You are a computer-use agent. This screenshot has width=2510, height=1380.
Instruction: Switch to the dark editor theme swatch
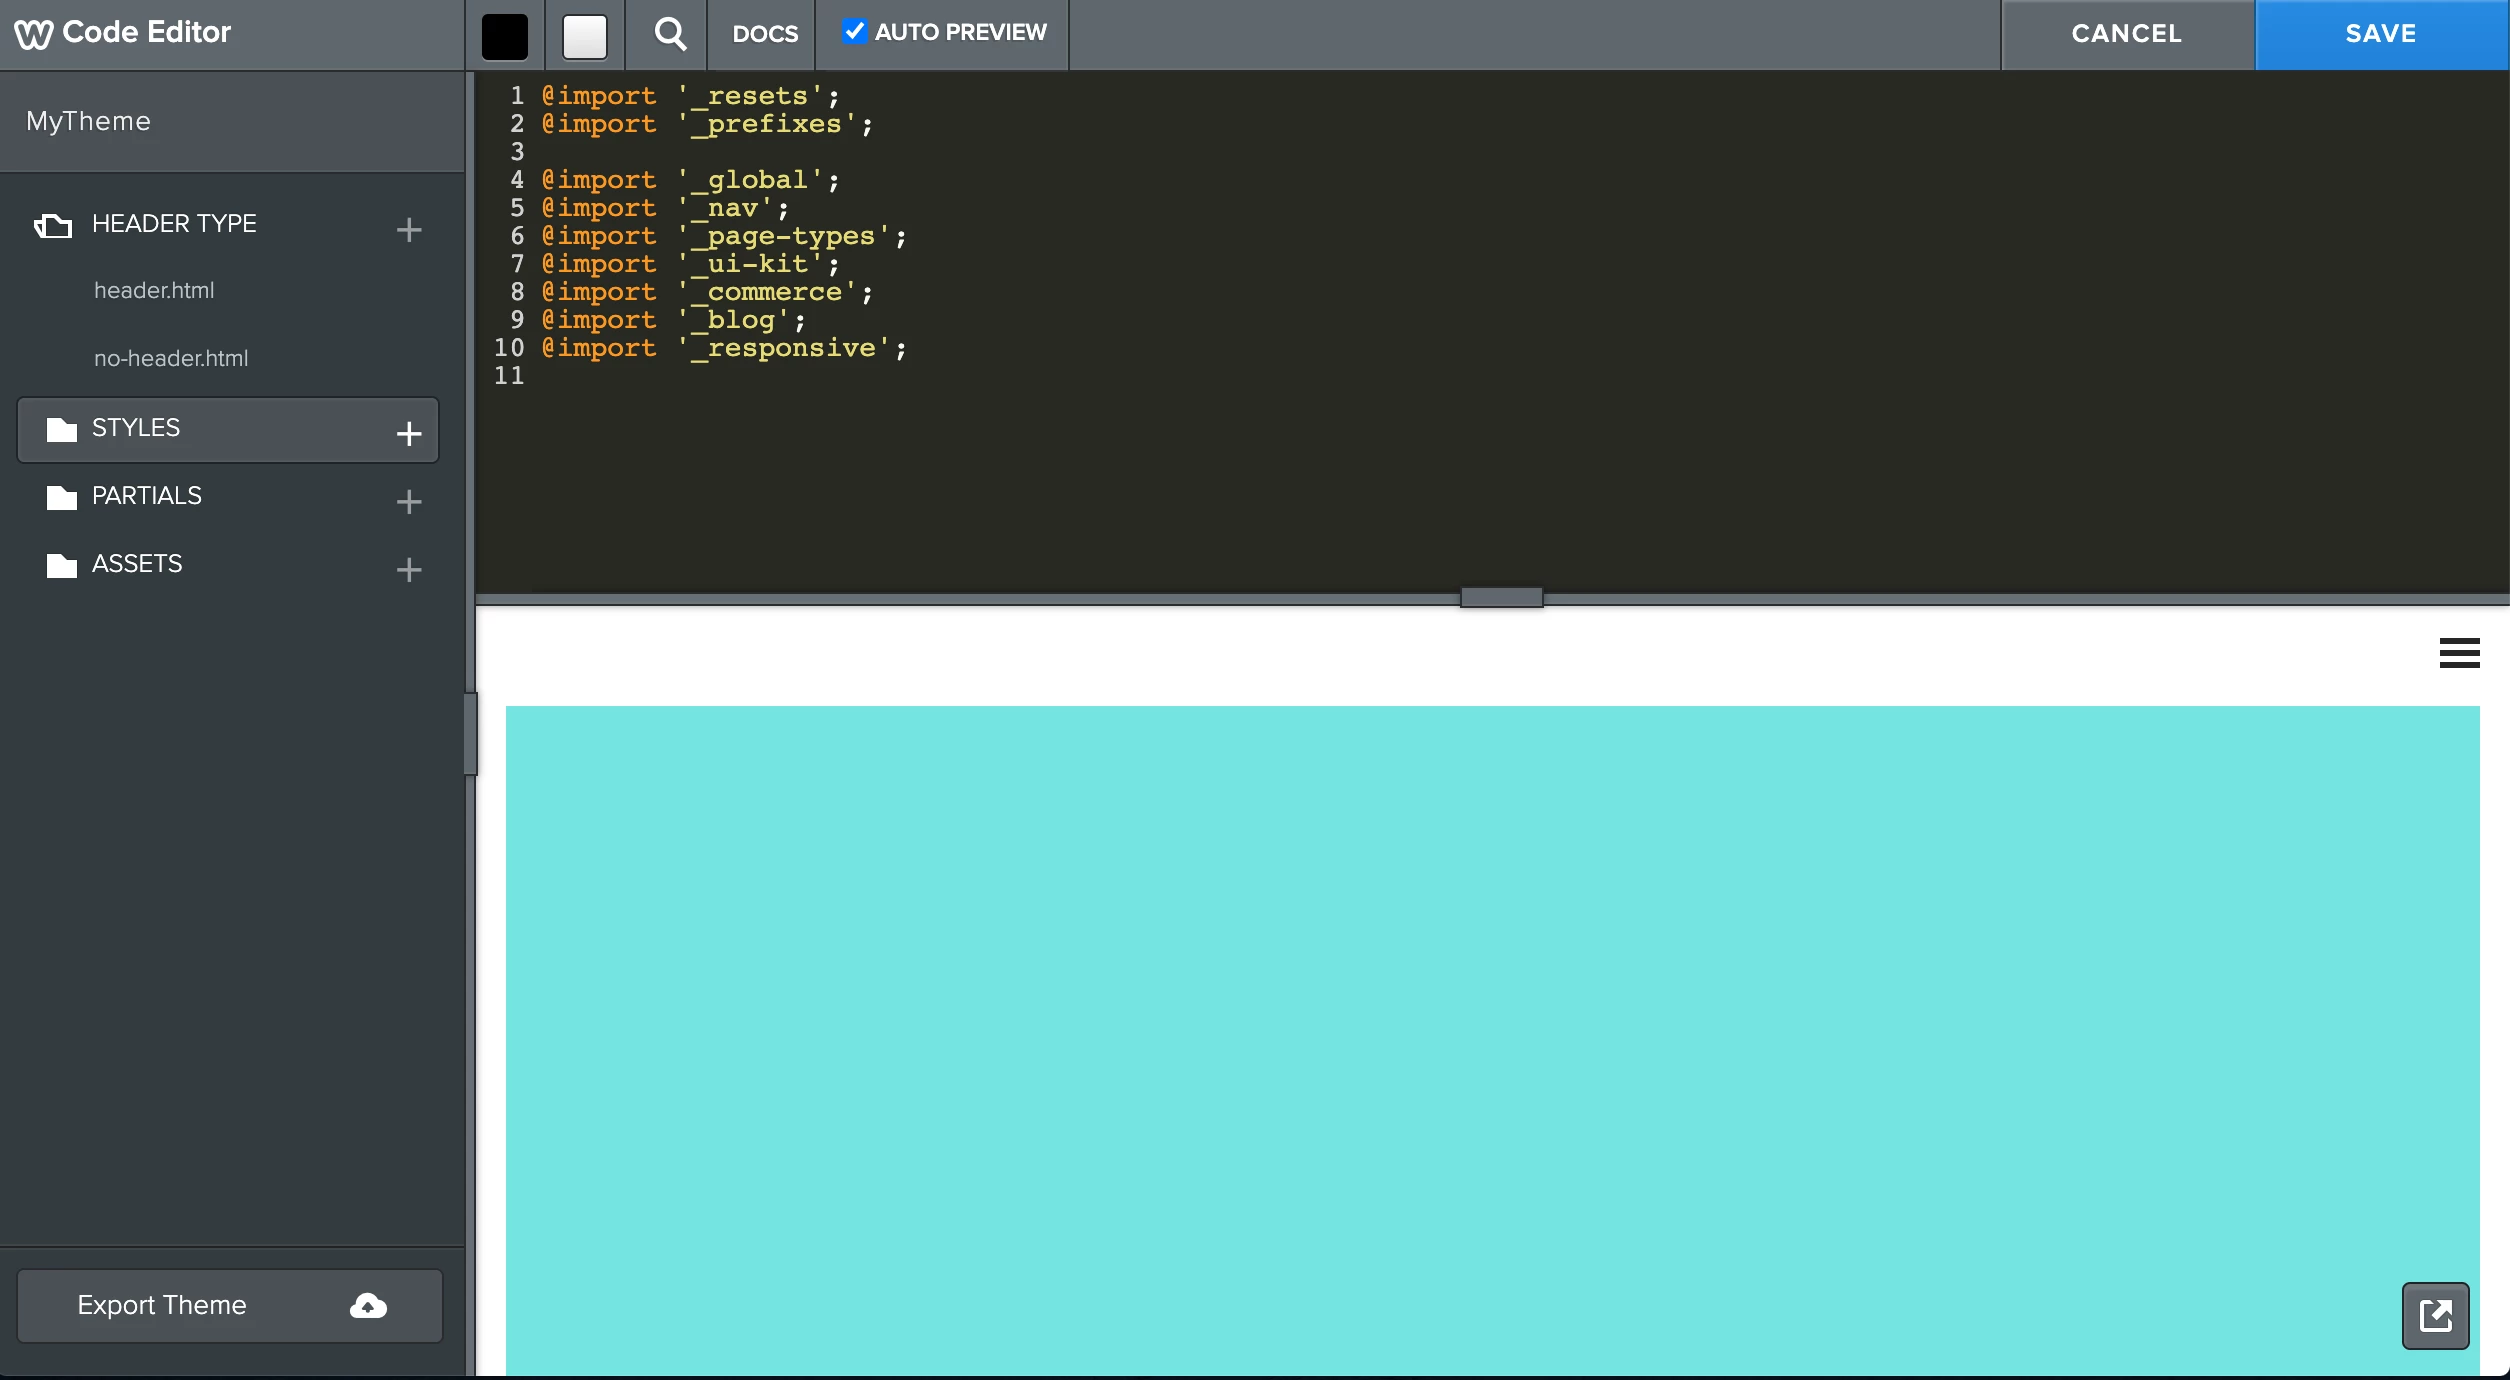tap(505, 37)
